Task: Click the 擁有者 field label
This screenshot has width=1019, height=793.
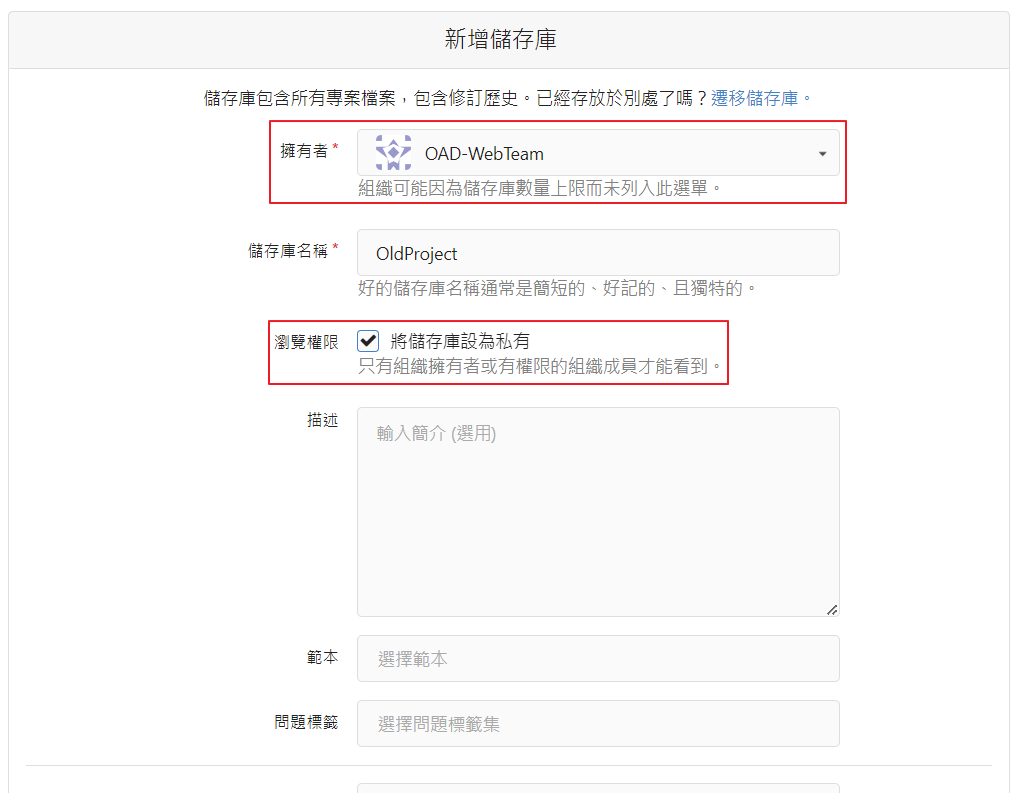Action: pyautogui.click(x=304, y=150)
